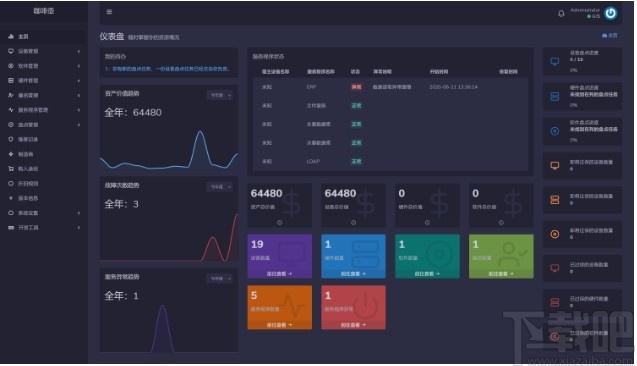Click the green normal status badge in LDAP row
This screenshot has width=637, height=366.
coord(356,161)
